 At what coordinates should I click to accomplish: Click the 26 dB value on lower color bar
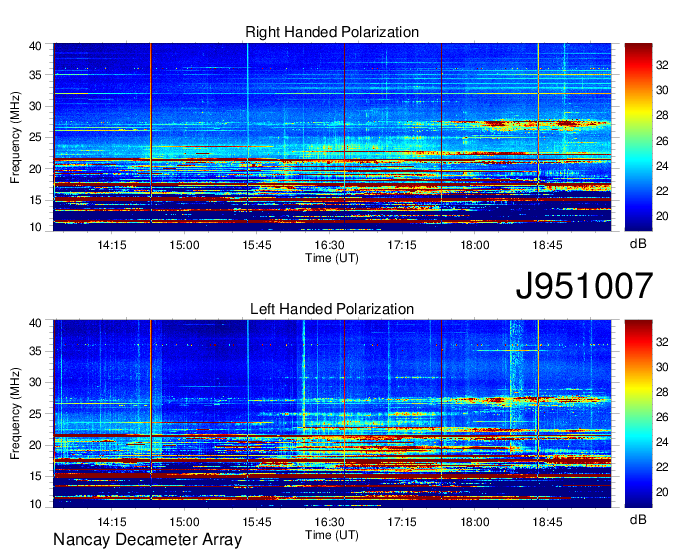click(662, 417)
